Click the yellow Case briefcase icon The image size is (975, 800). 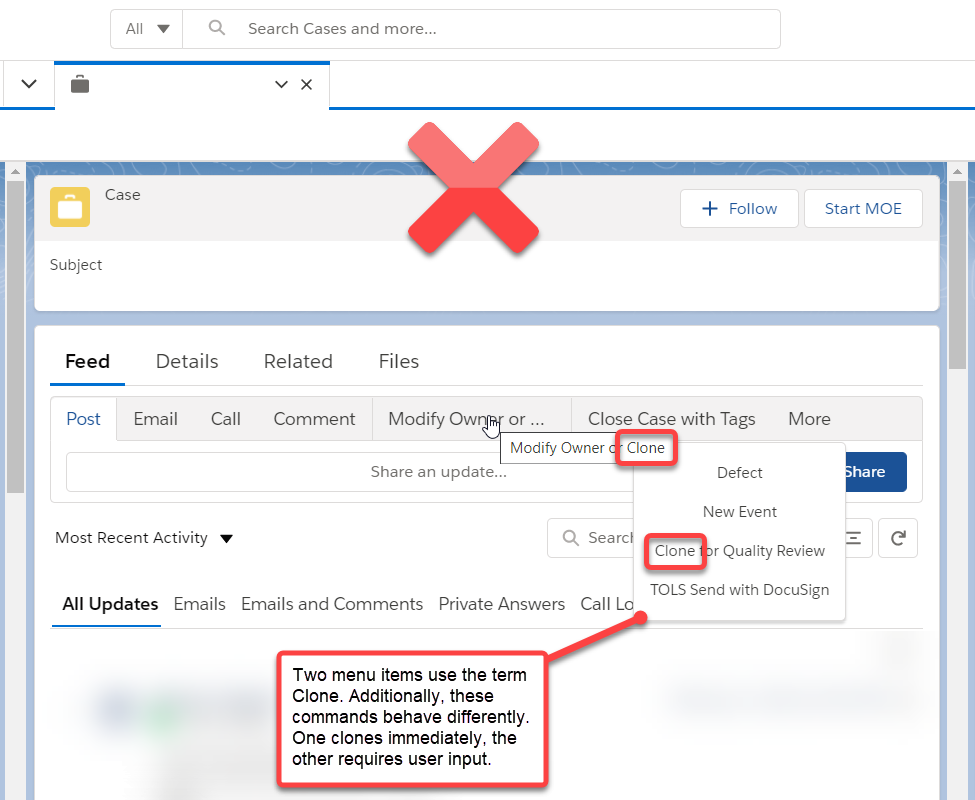(x=70, y=207)
